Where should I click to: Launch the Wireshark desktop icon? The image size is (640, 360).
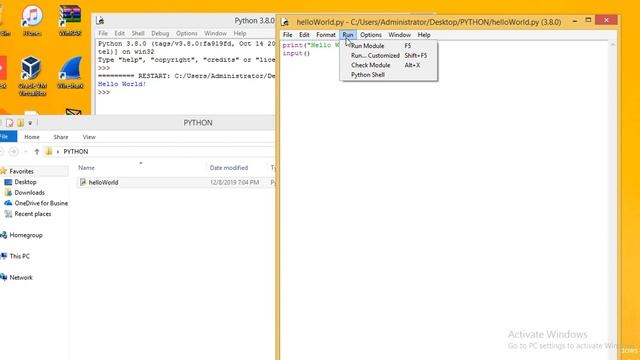click(x=70, y=73)
